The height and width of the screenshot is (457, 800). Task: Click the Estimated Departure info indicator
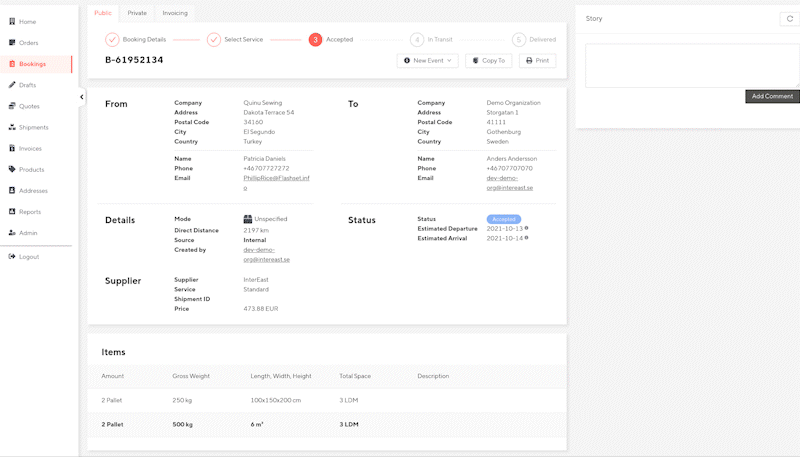(x=526, y=229)
